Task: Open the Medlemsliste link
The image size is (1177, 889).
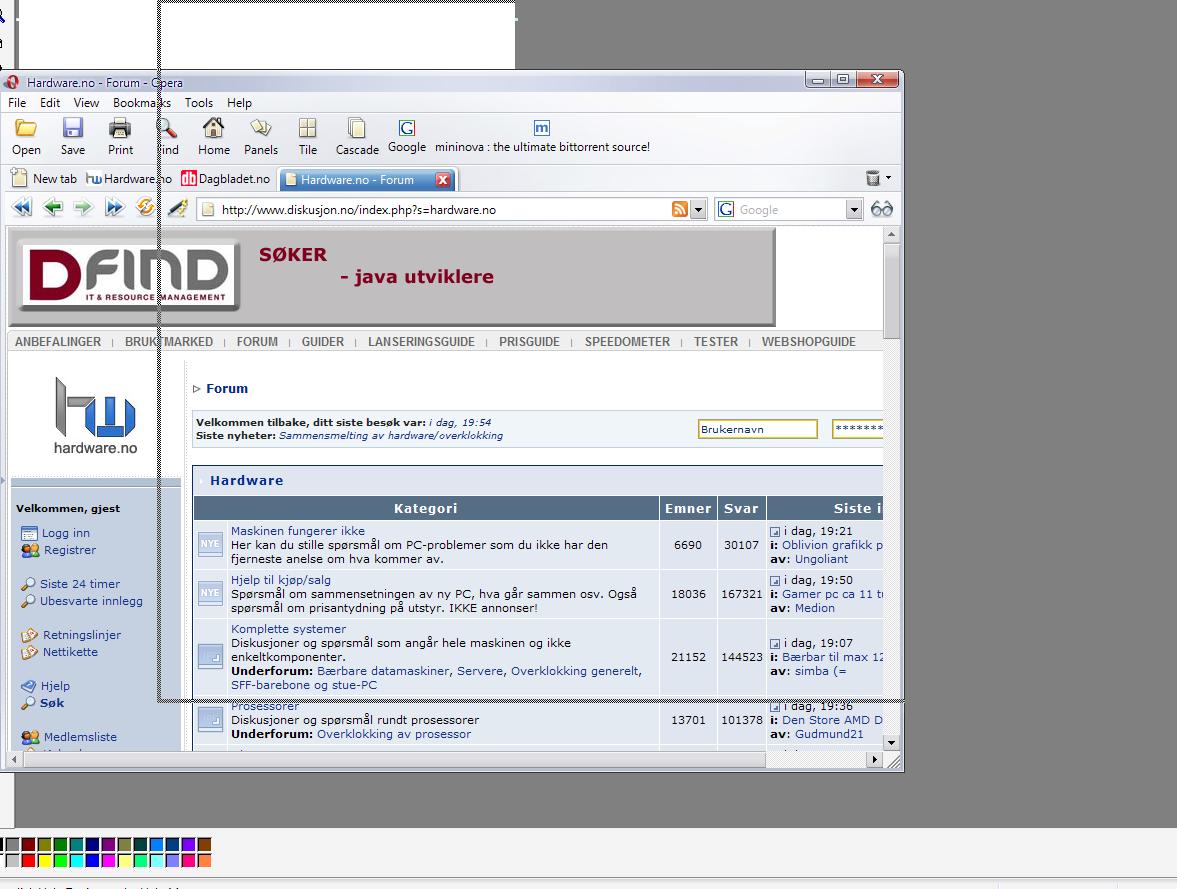Action: pos(80,737)
